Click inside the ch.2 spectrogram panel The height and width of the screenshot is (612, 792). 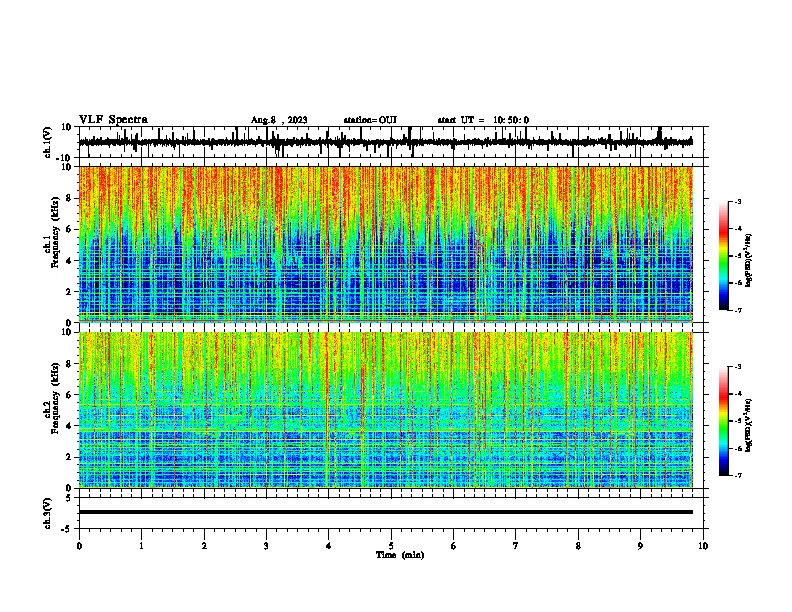(385, 410)
